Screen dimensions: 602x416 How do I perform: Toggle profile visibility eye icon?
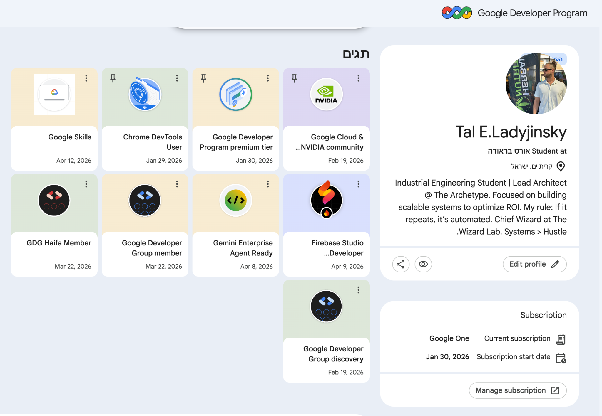point(423,264)
